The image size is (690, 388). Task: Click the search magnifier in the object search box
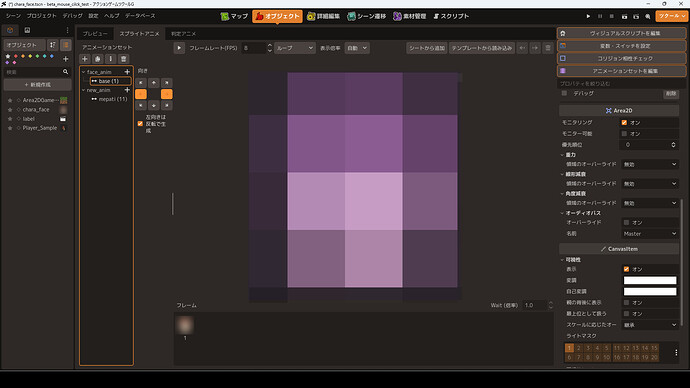(66, 72)
